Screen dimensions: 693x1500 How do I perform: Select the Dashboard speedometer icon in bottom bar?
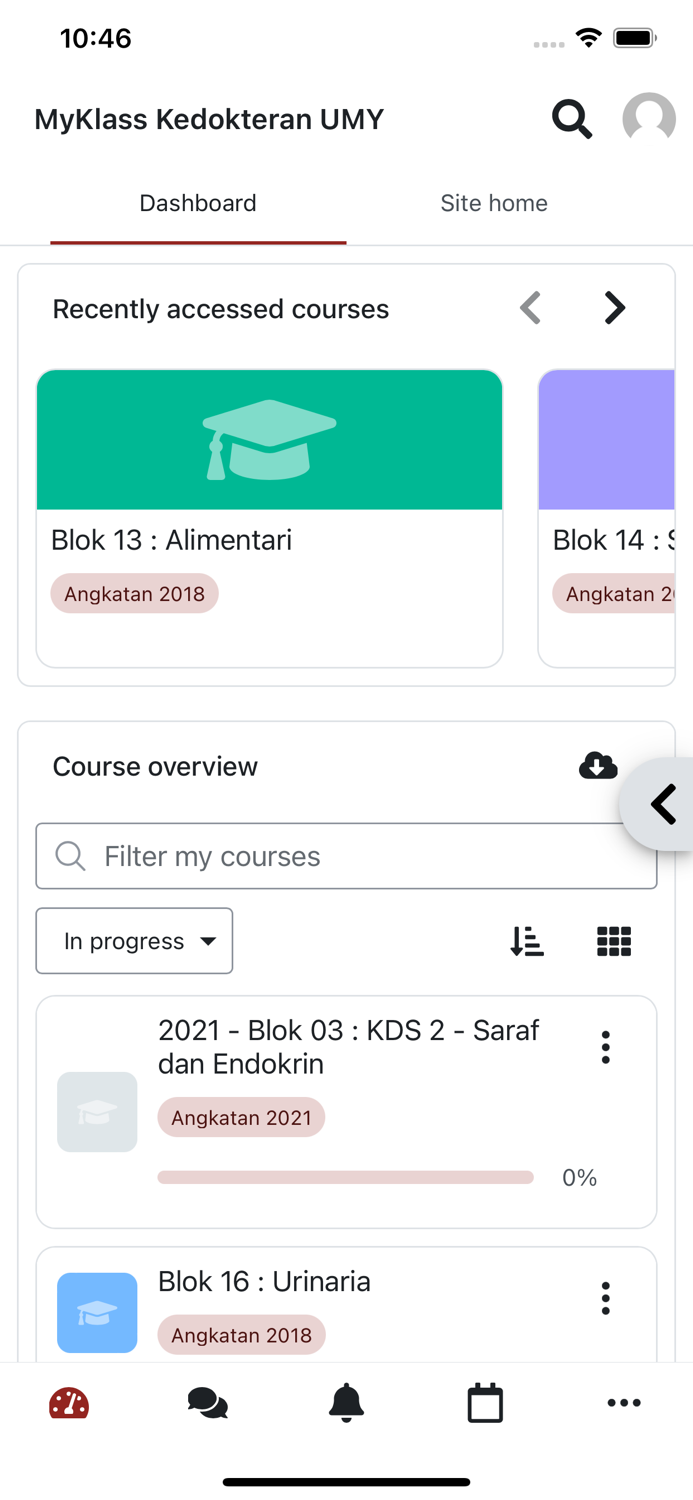[x=69, y=1403]
